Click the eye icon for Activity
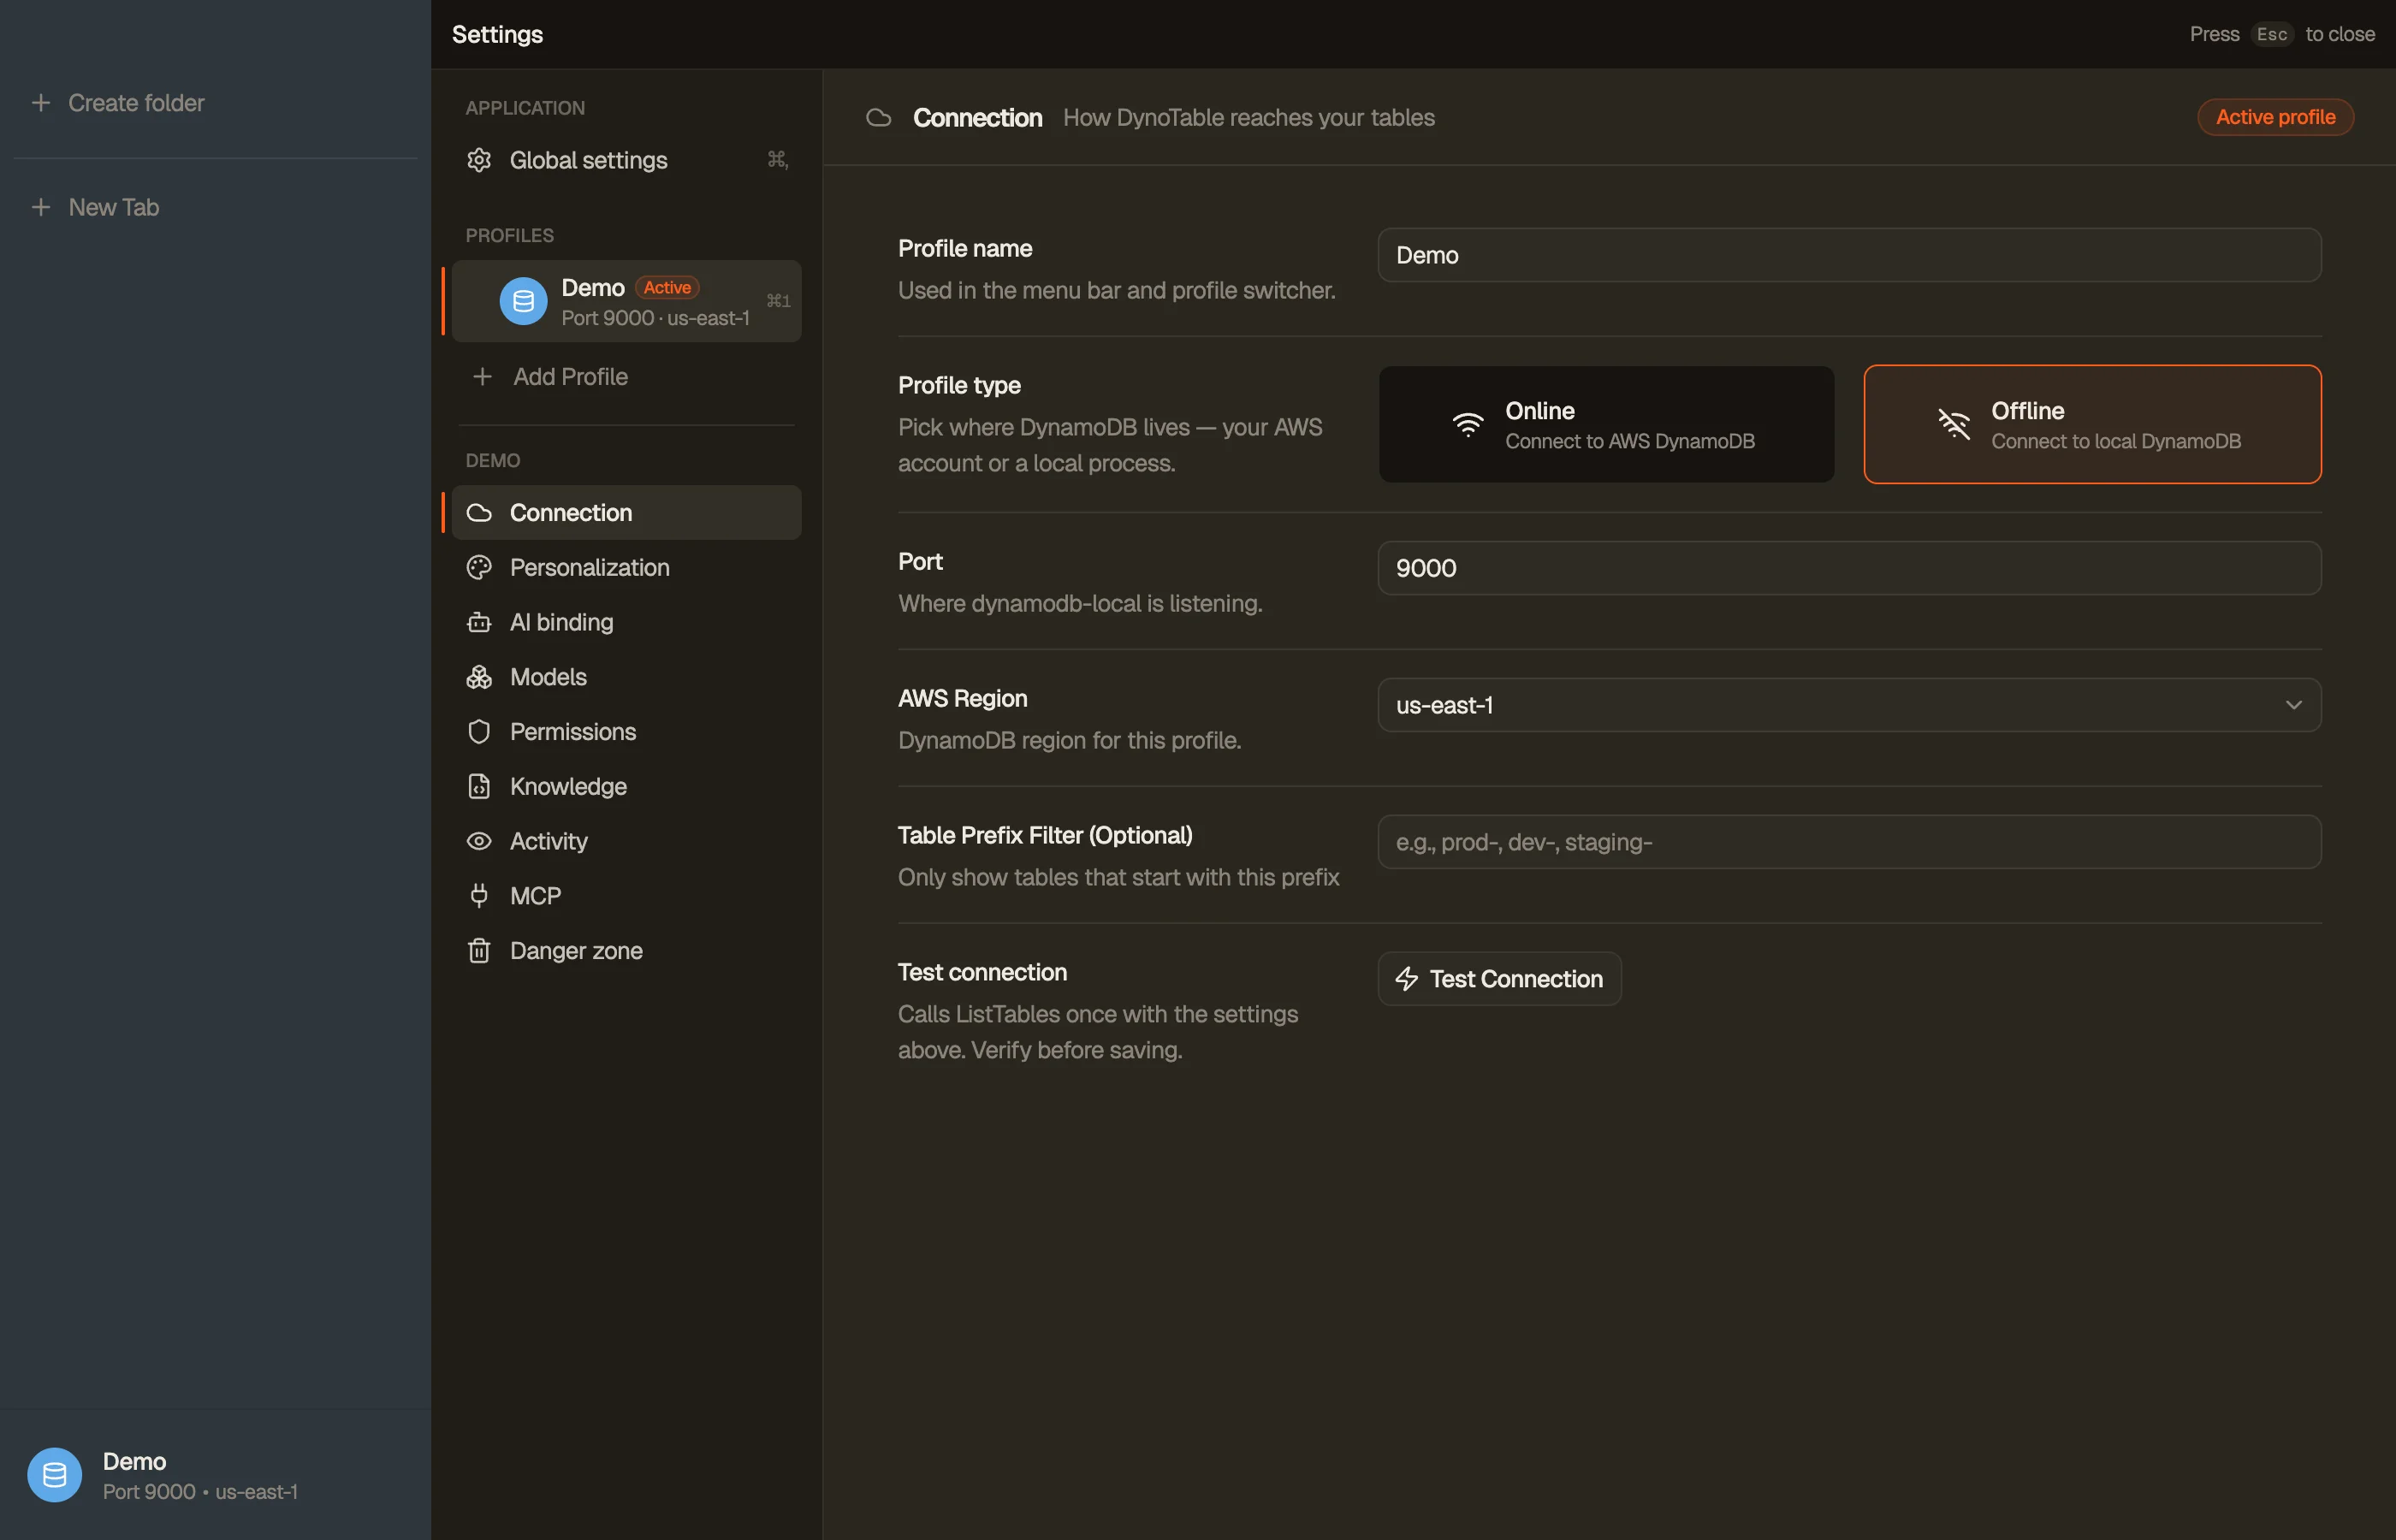Screen dimensions: 2396x1540 [479, 841]
